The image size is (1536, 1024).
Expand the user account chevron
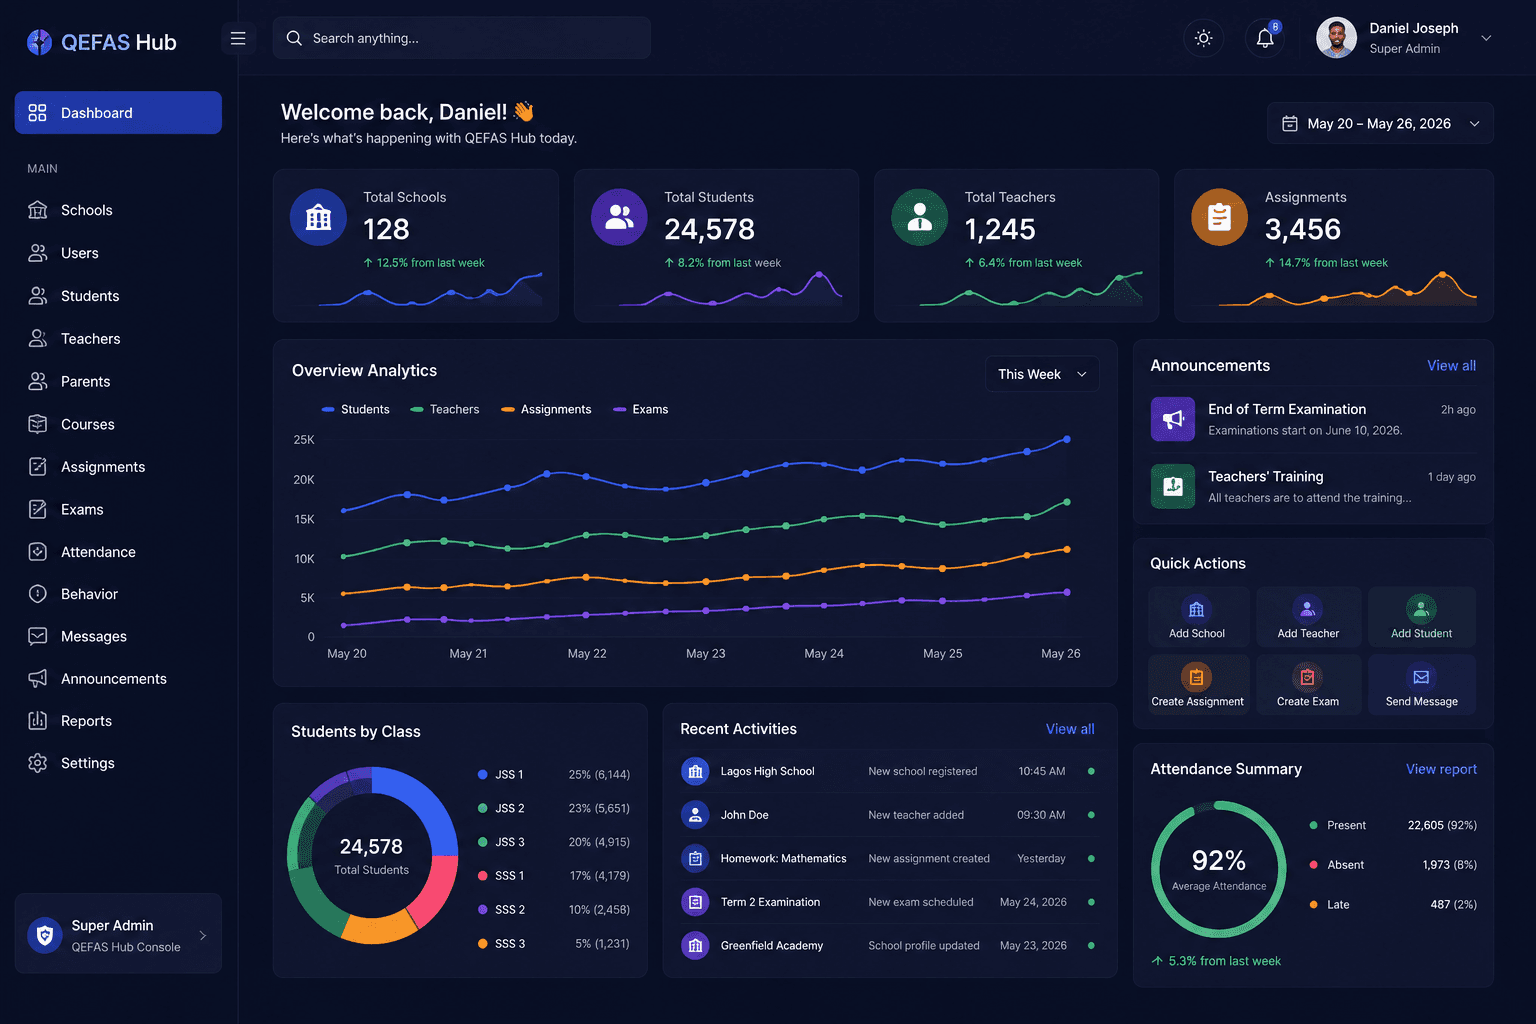1486,38
